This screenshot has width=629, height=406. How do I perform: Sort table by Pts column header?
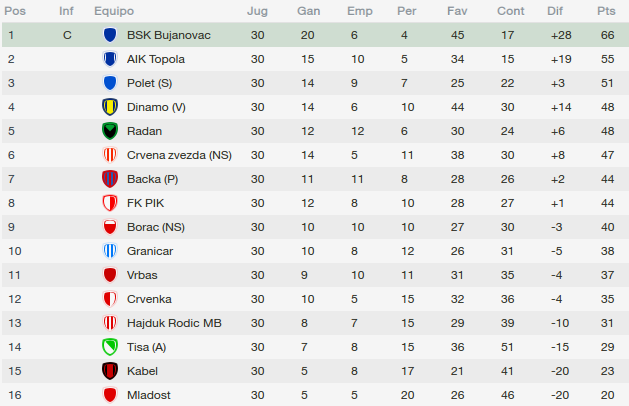tap(606, 11)
